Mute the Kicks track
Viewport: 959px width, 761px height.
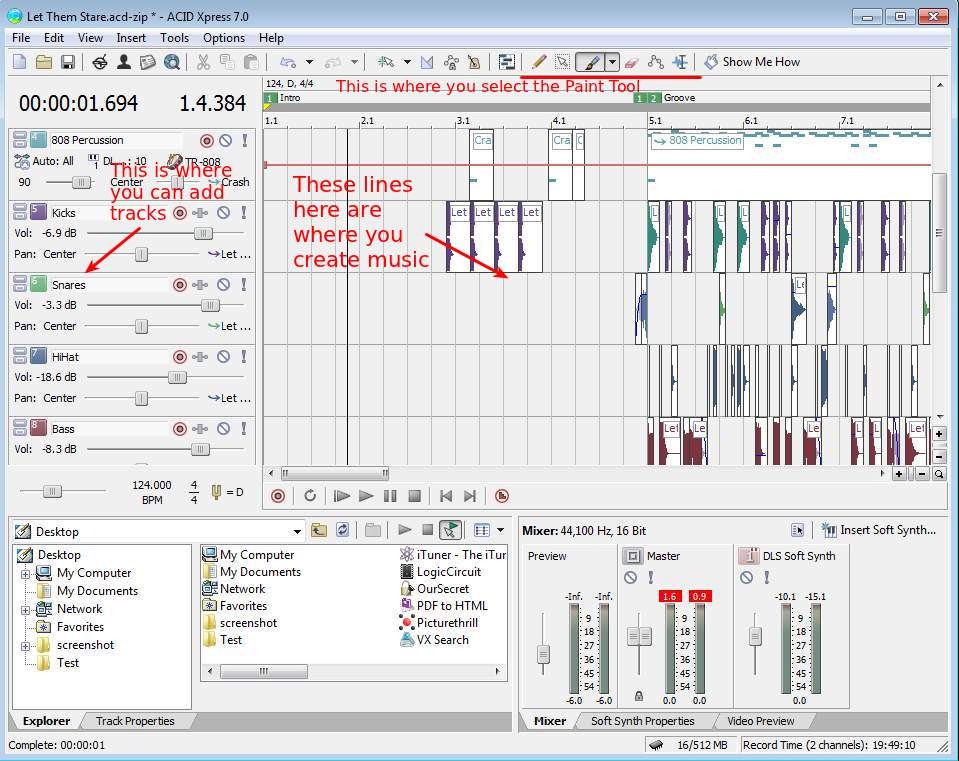click(223, 213)
